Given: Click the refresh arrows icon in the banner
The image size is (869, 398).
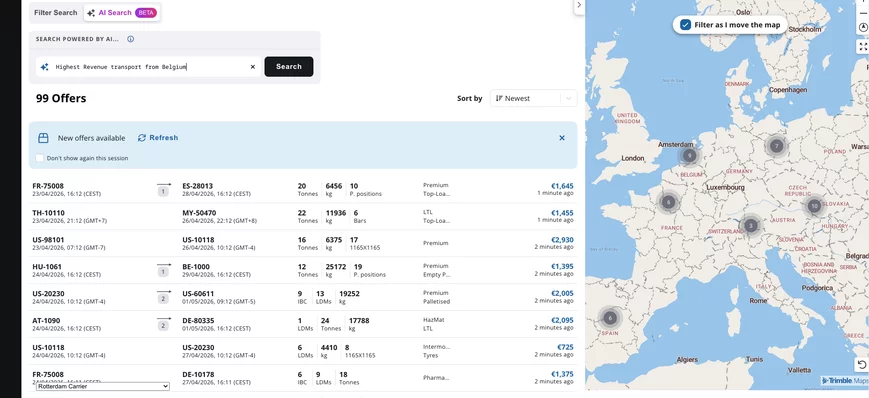Looking at the screenshot, I should 142,138.
